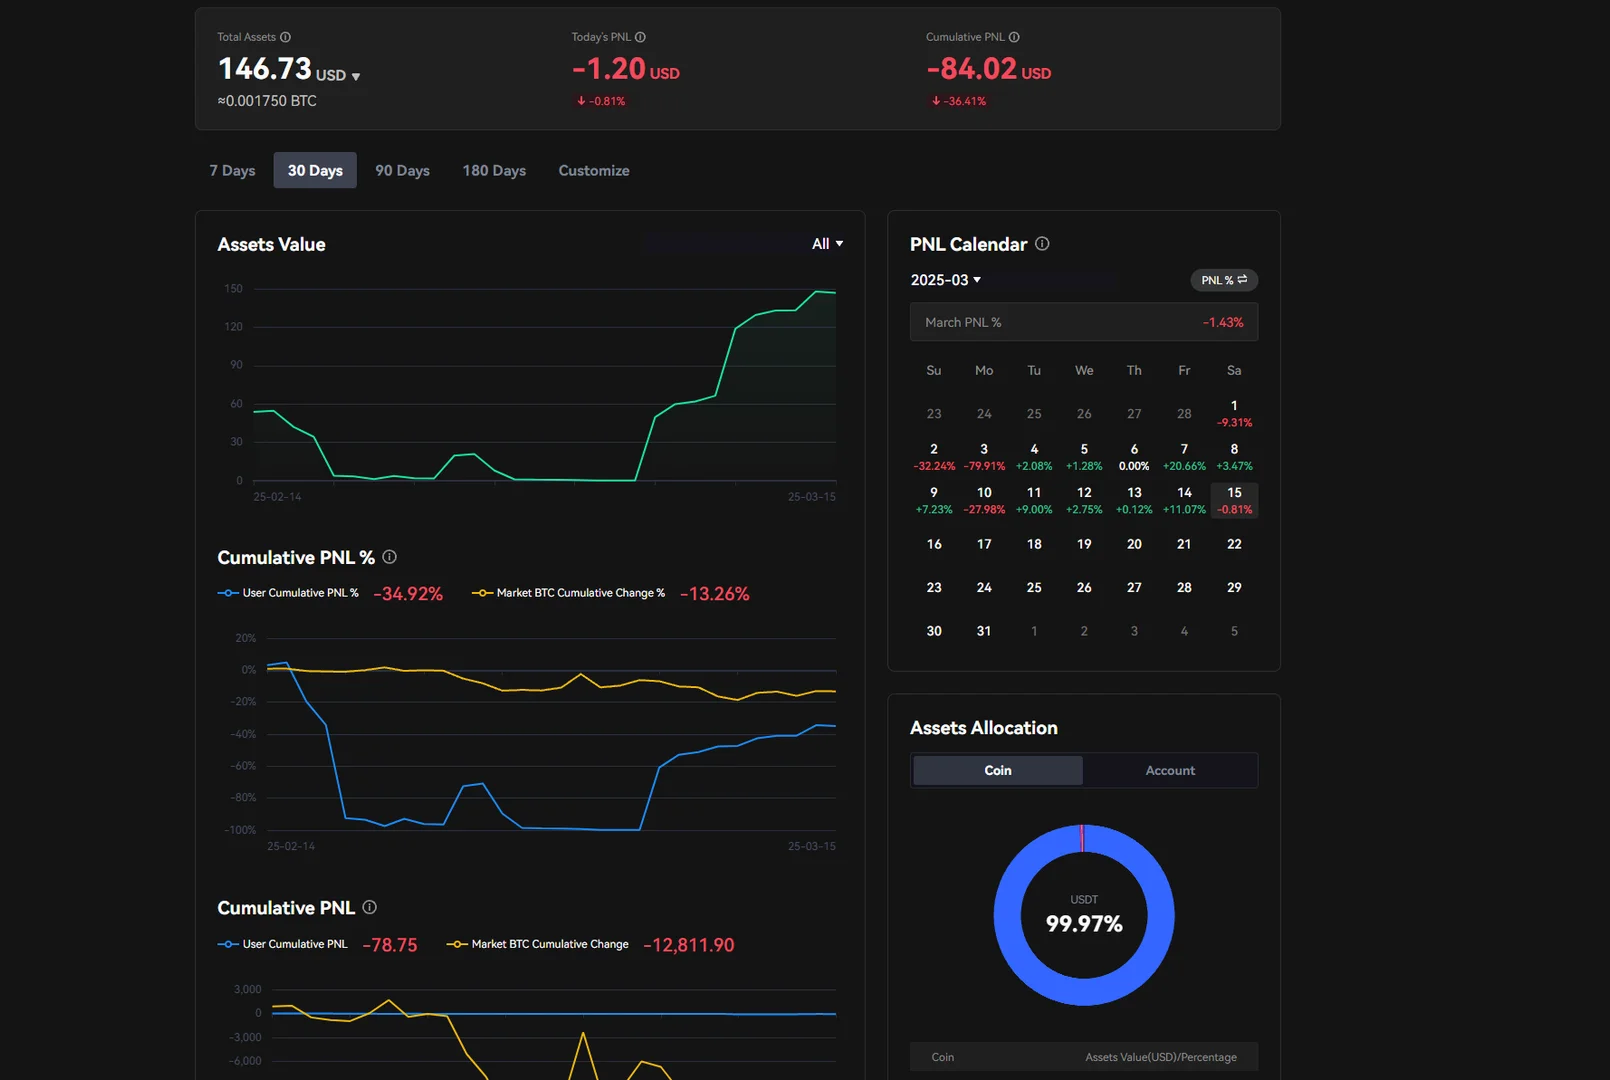Click info icon next to Total Assets

(x=285, y=37)
